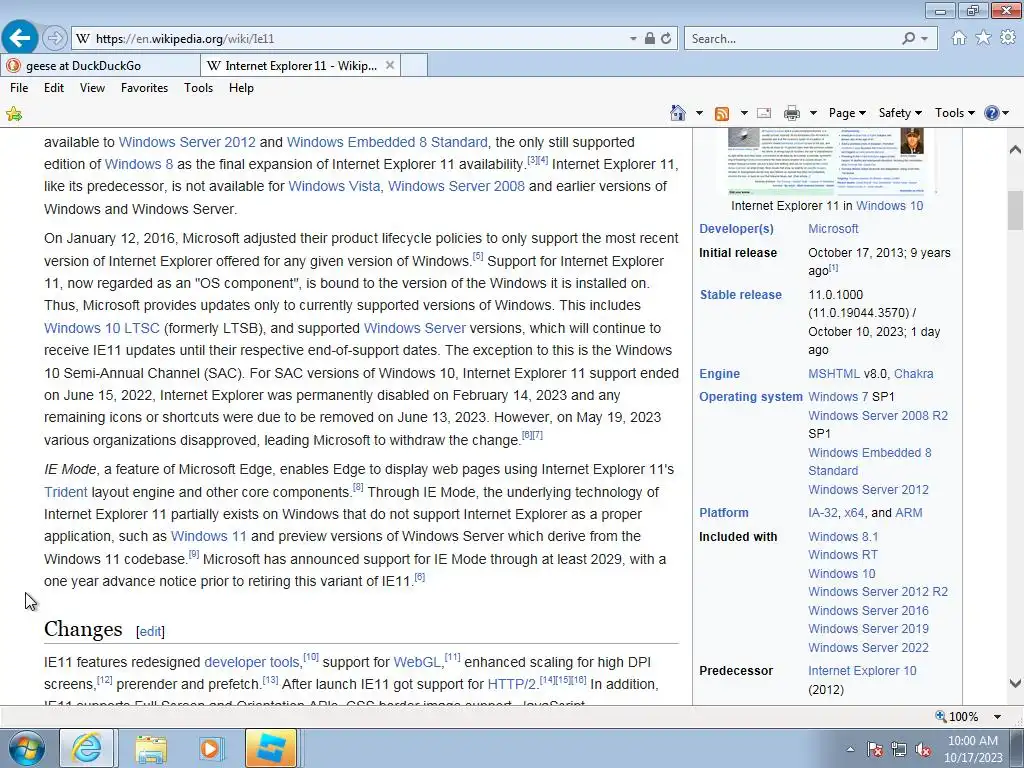Image resolution: width=1024 pixels, height=768 pixels.
Task: Click the muted volume tray icon
Action: pos(923,750)
